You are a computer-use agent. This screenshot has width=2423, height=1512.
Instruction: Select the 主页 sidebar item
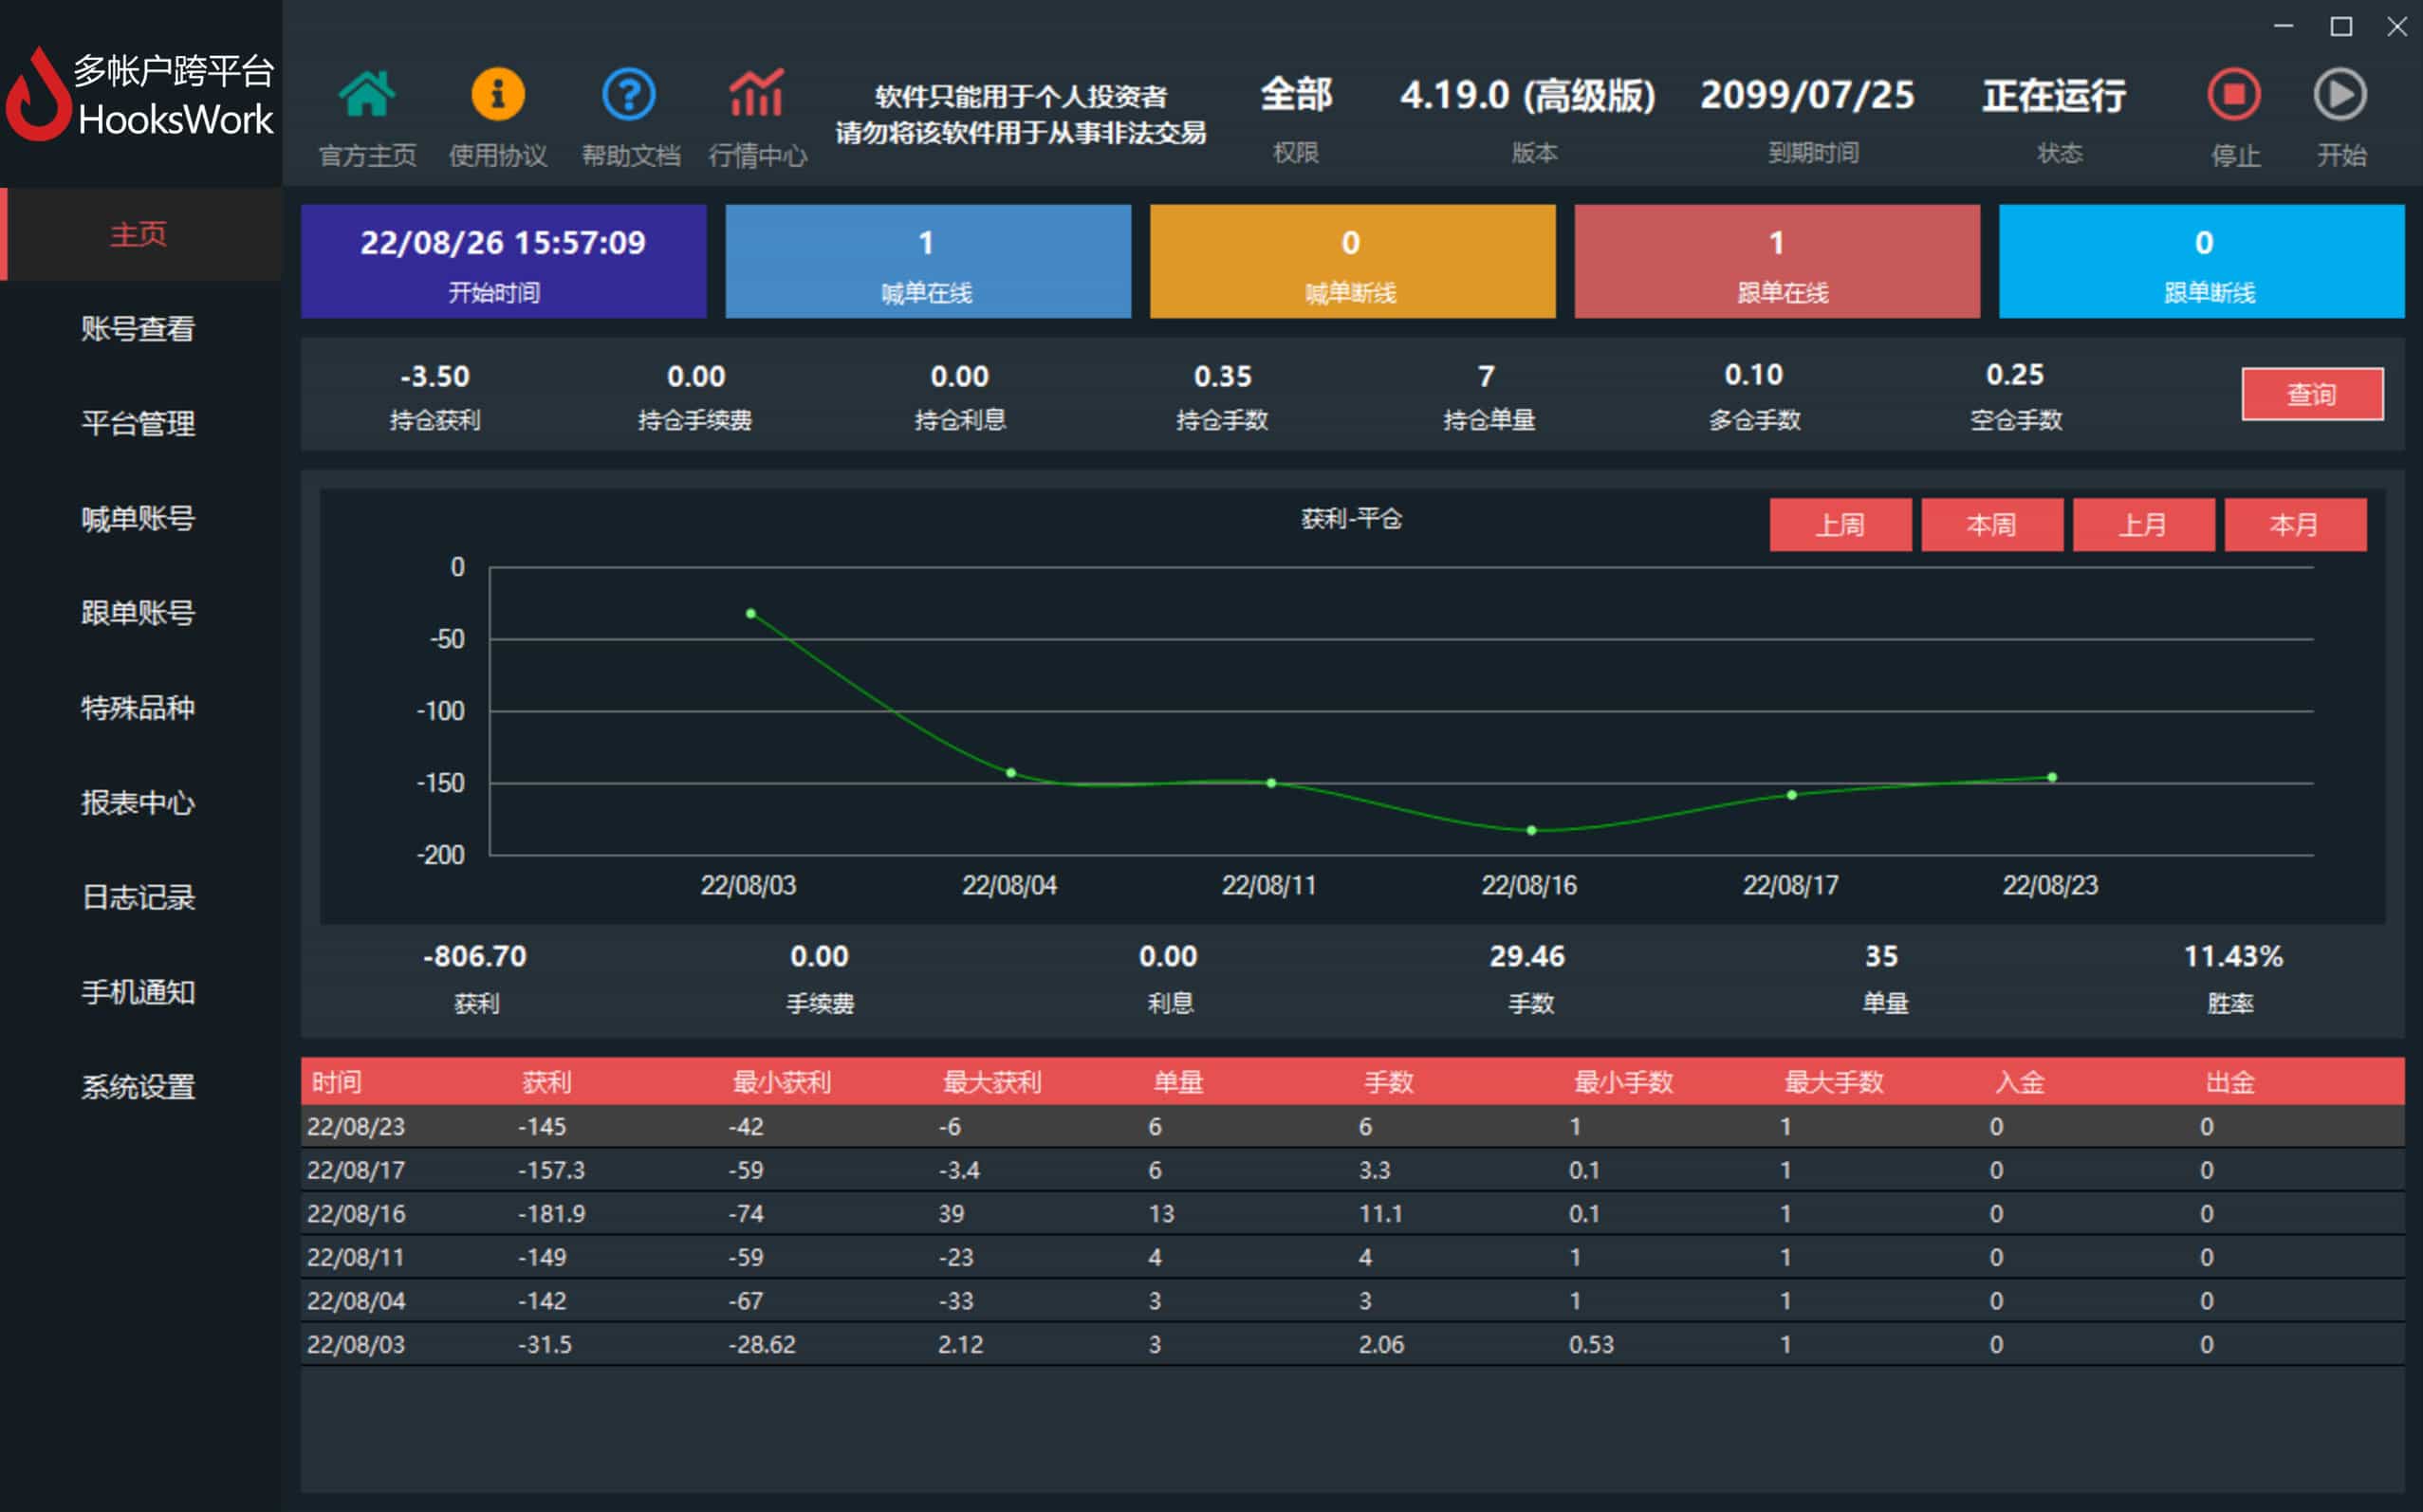pos(141,234)
